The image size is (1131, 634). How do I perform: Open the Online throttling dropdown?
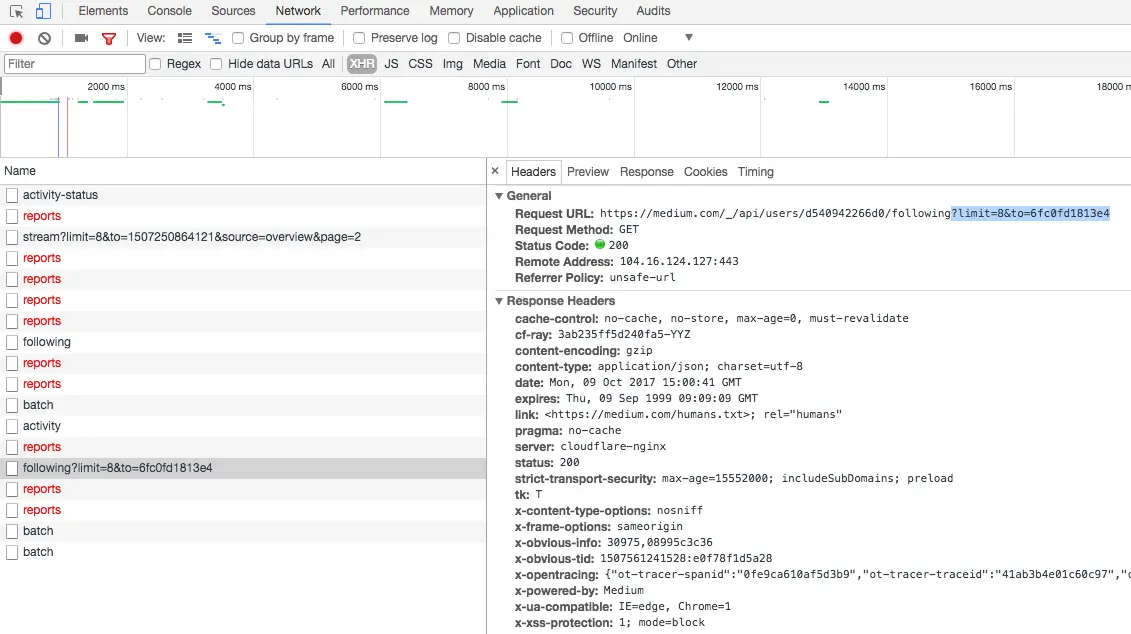point(657,38)
